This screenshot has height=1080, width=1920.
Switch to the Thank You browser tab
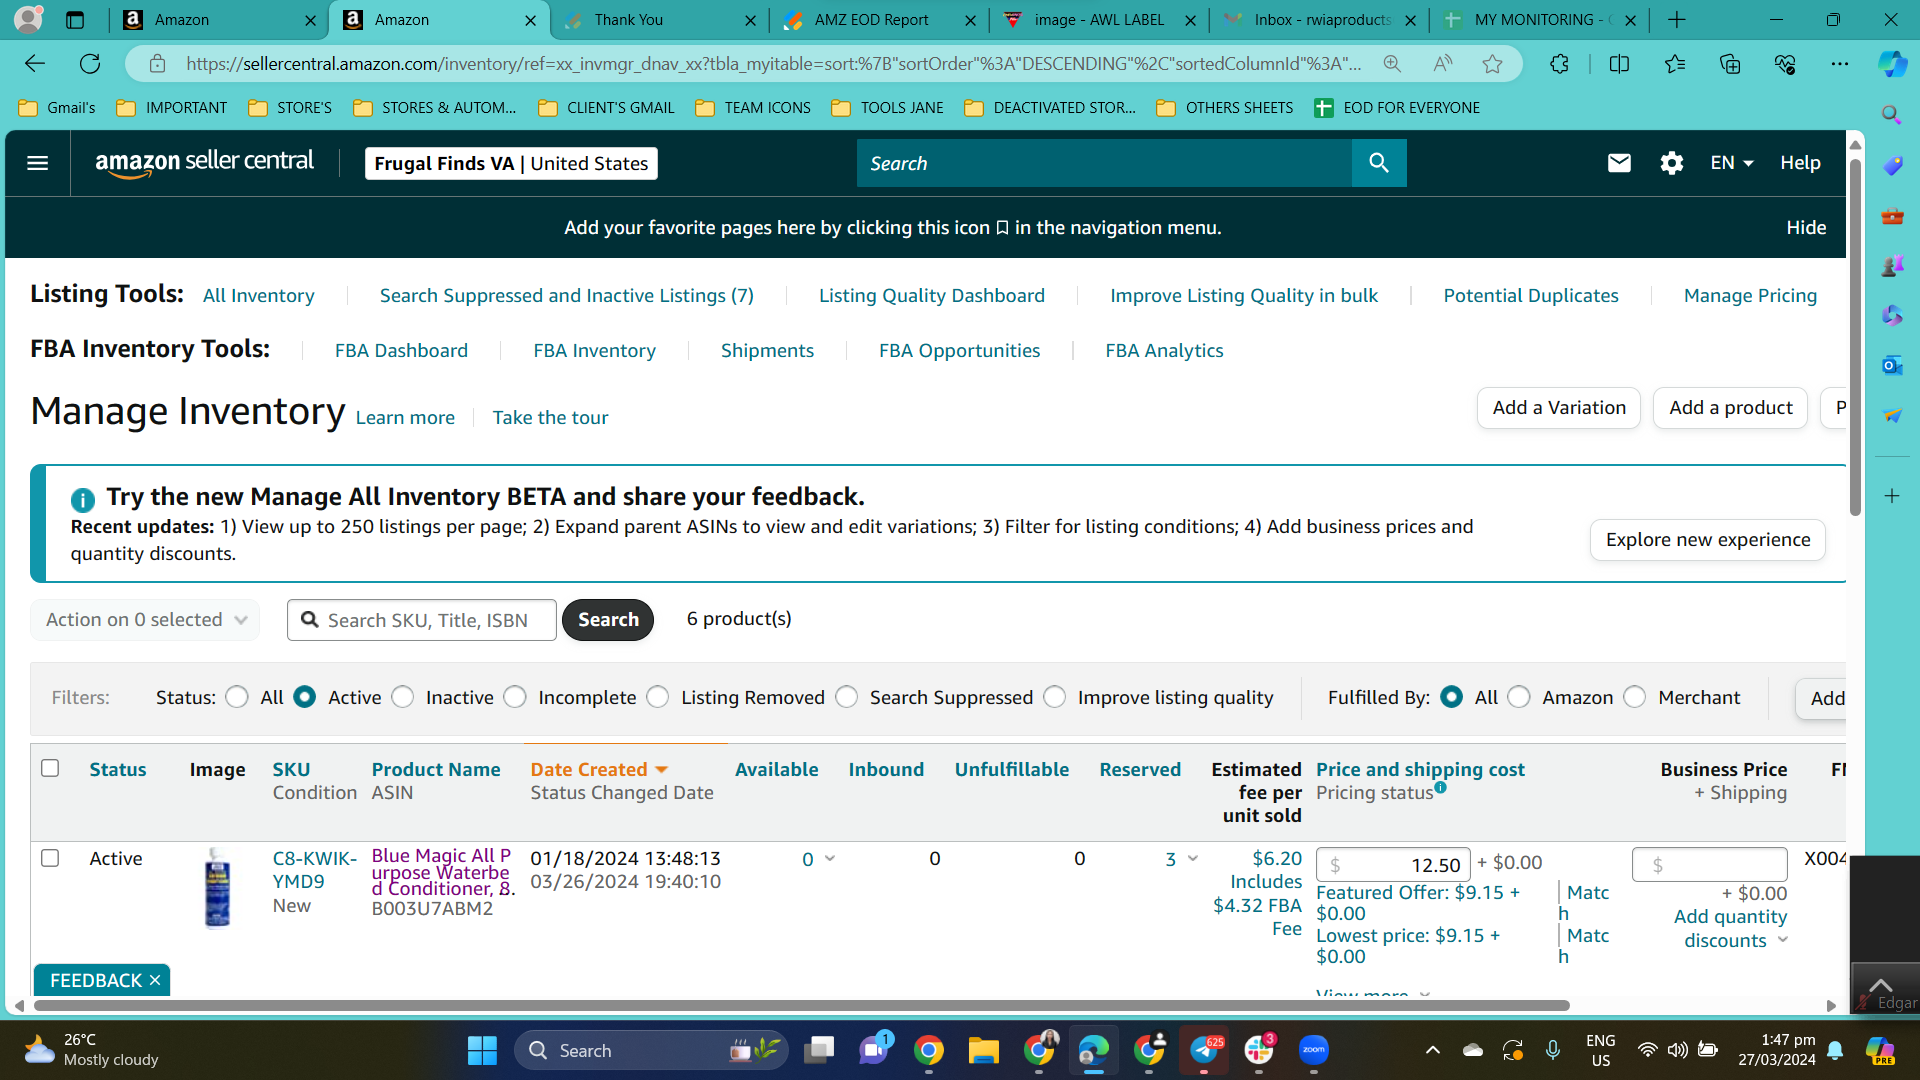(x=660, y=20)
